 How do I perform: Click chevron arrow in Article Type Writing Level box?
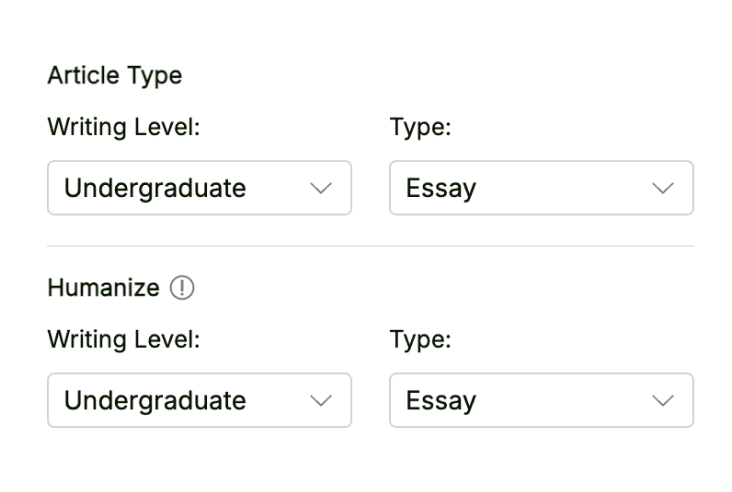point(321,188)
